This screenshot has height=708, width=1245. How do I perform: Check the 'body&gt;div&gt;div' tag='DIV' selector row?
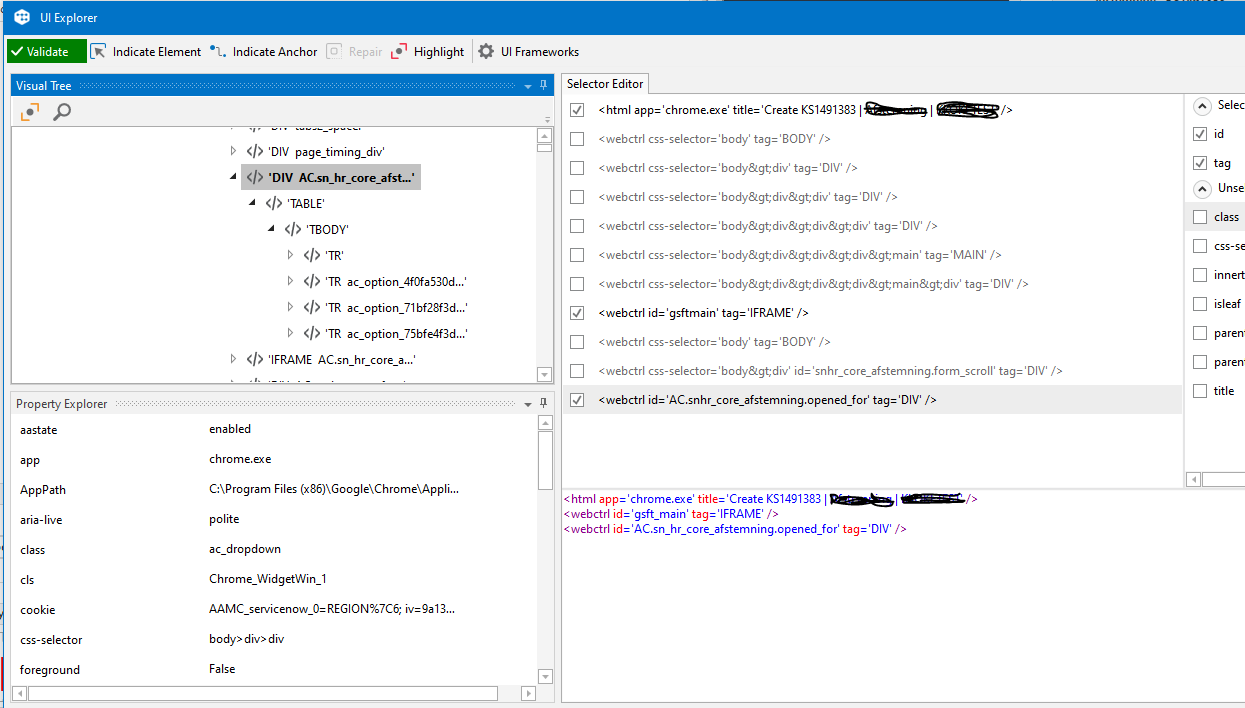577,197
